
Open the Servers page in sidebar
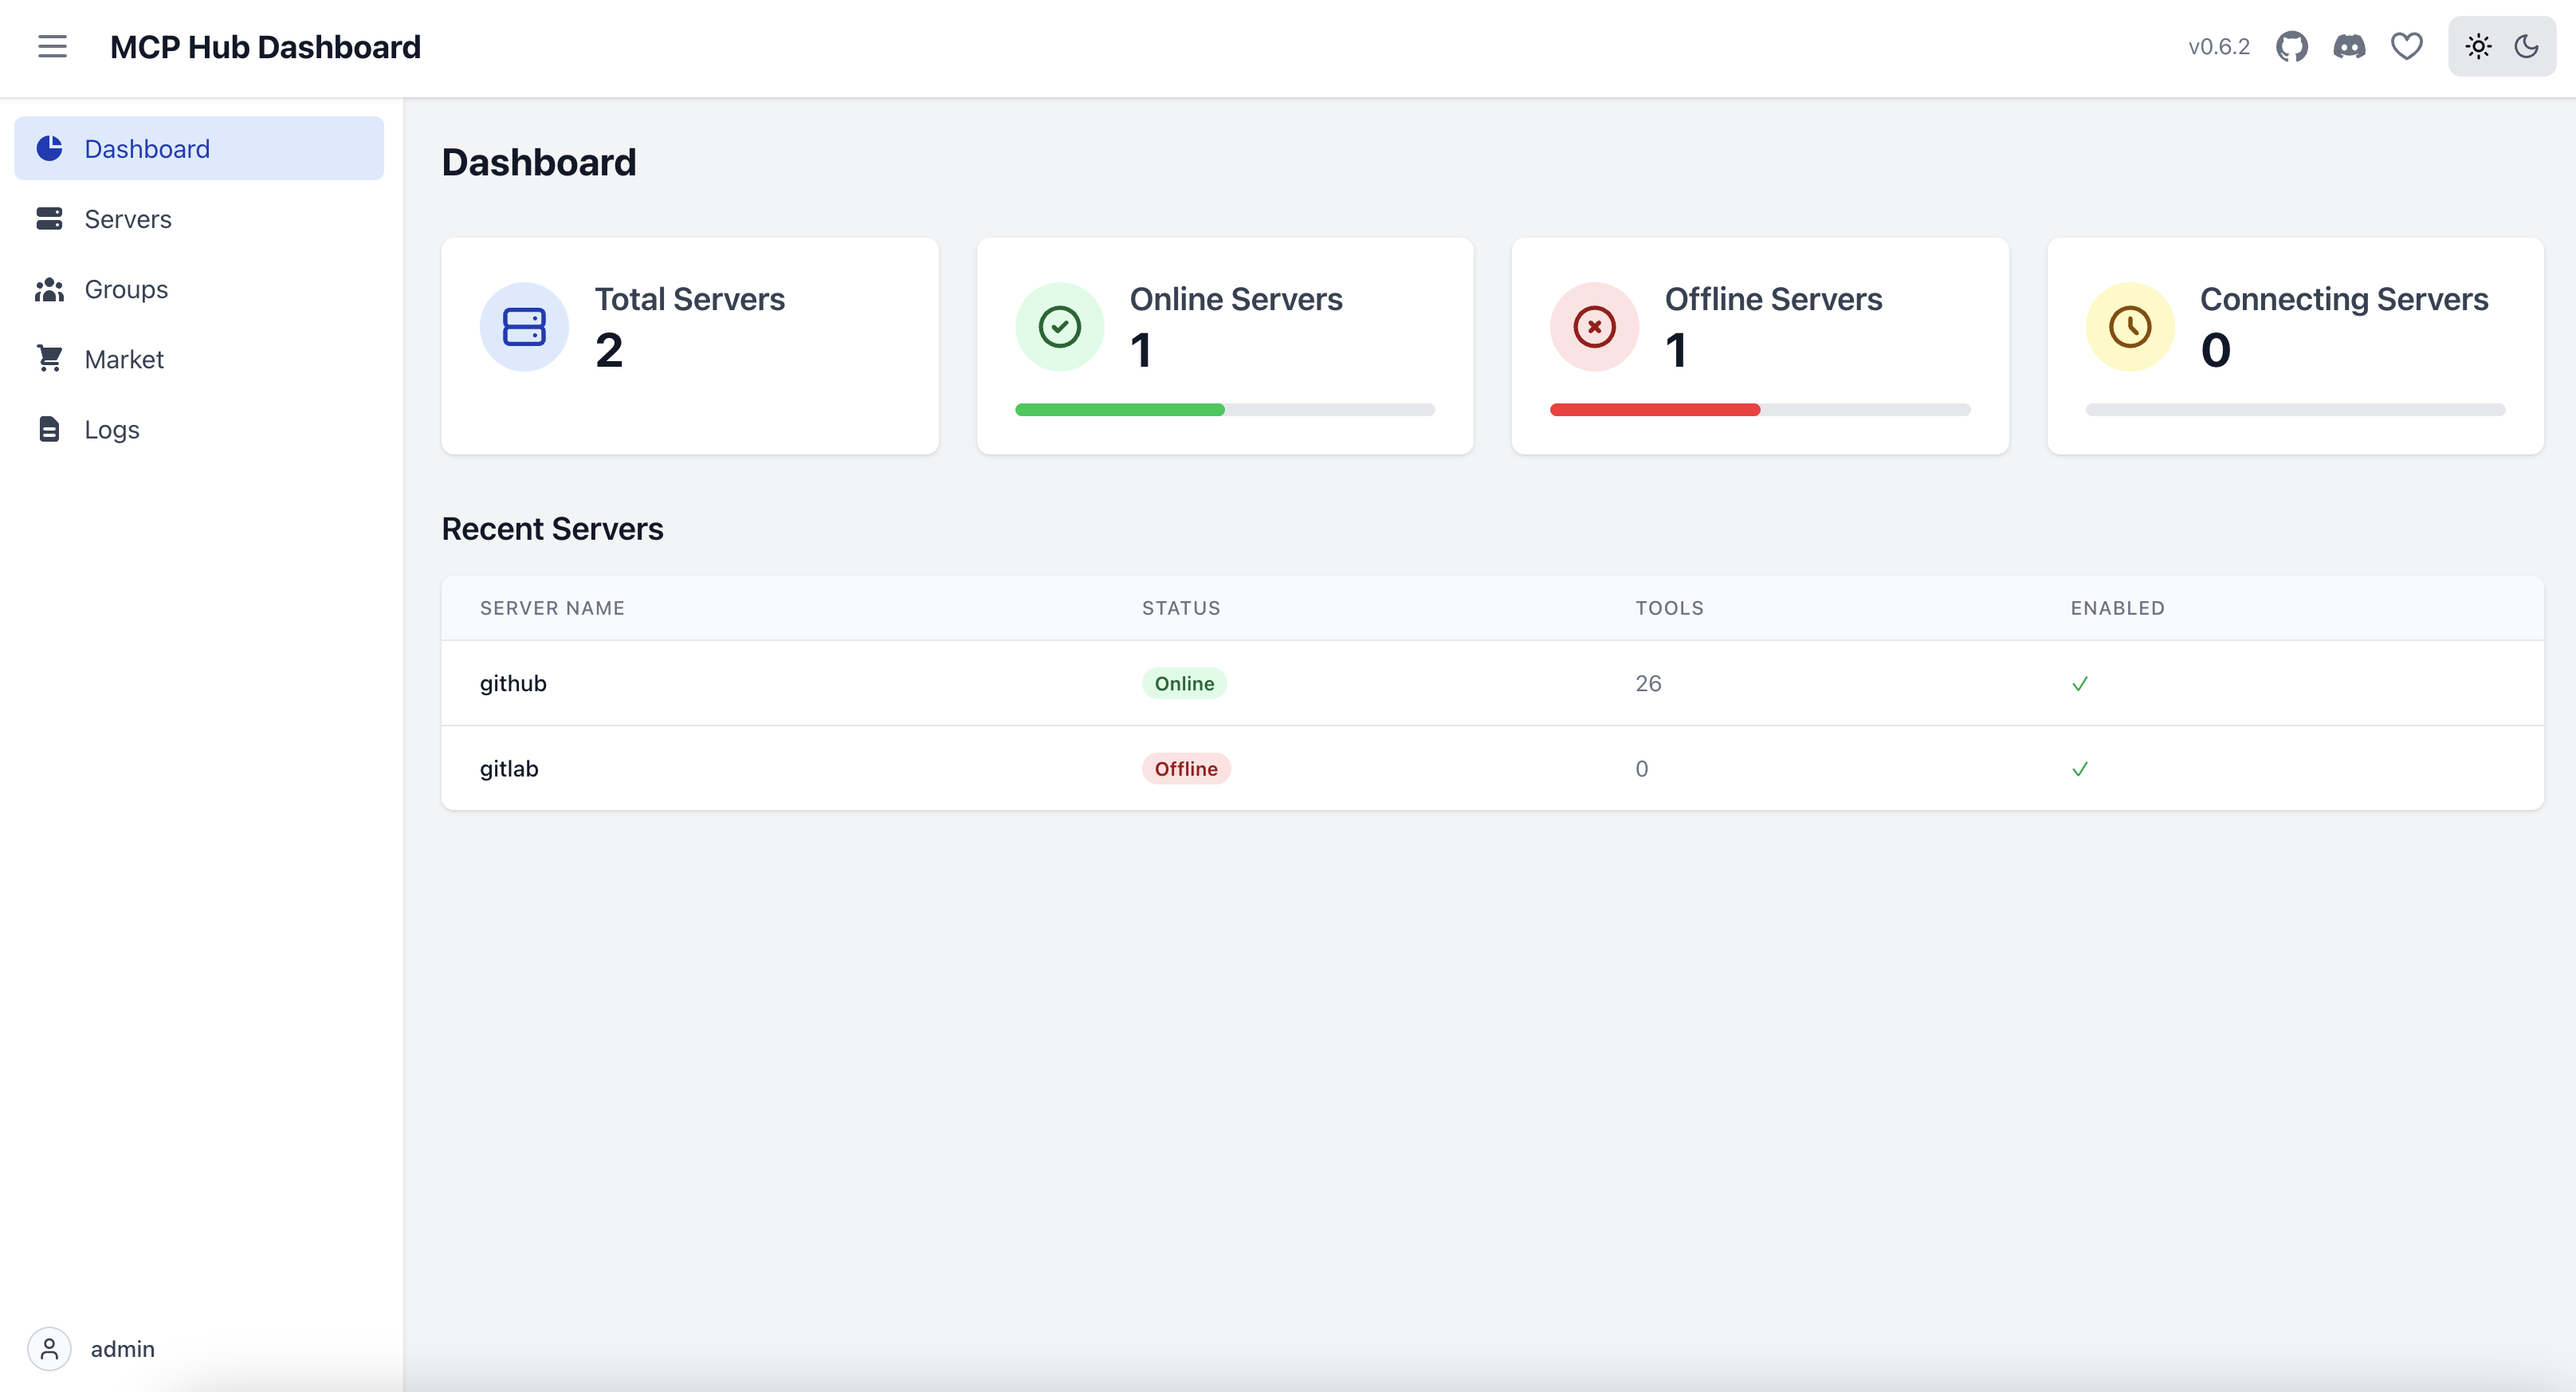click(128, 219)
